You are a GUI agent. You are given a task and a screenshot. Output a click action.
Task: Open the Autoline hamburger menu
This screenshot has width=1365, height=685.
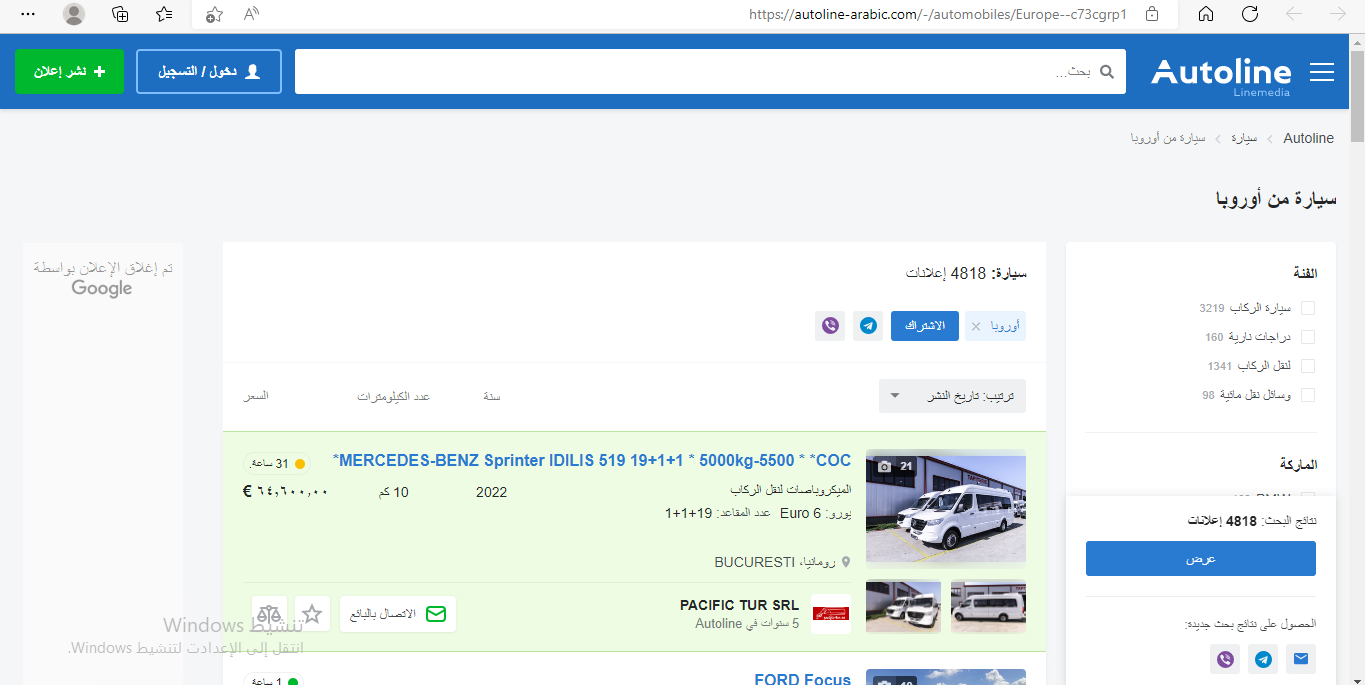point(1322,72)
